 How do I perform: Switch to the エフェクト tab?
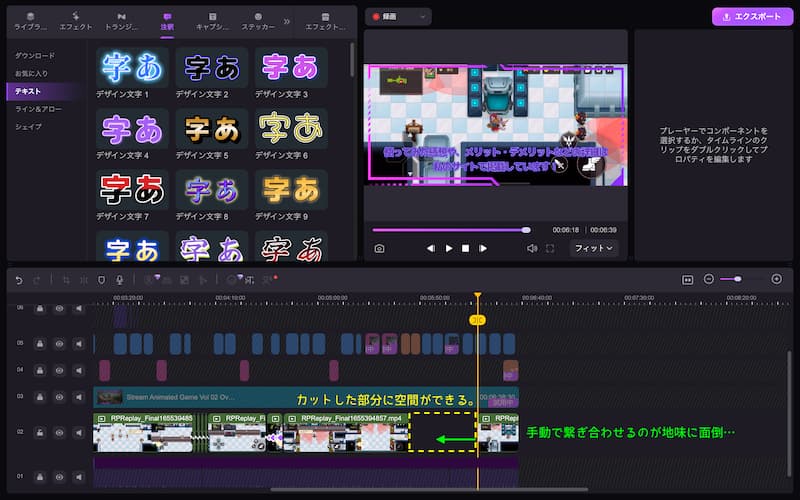[76, 21]
